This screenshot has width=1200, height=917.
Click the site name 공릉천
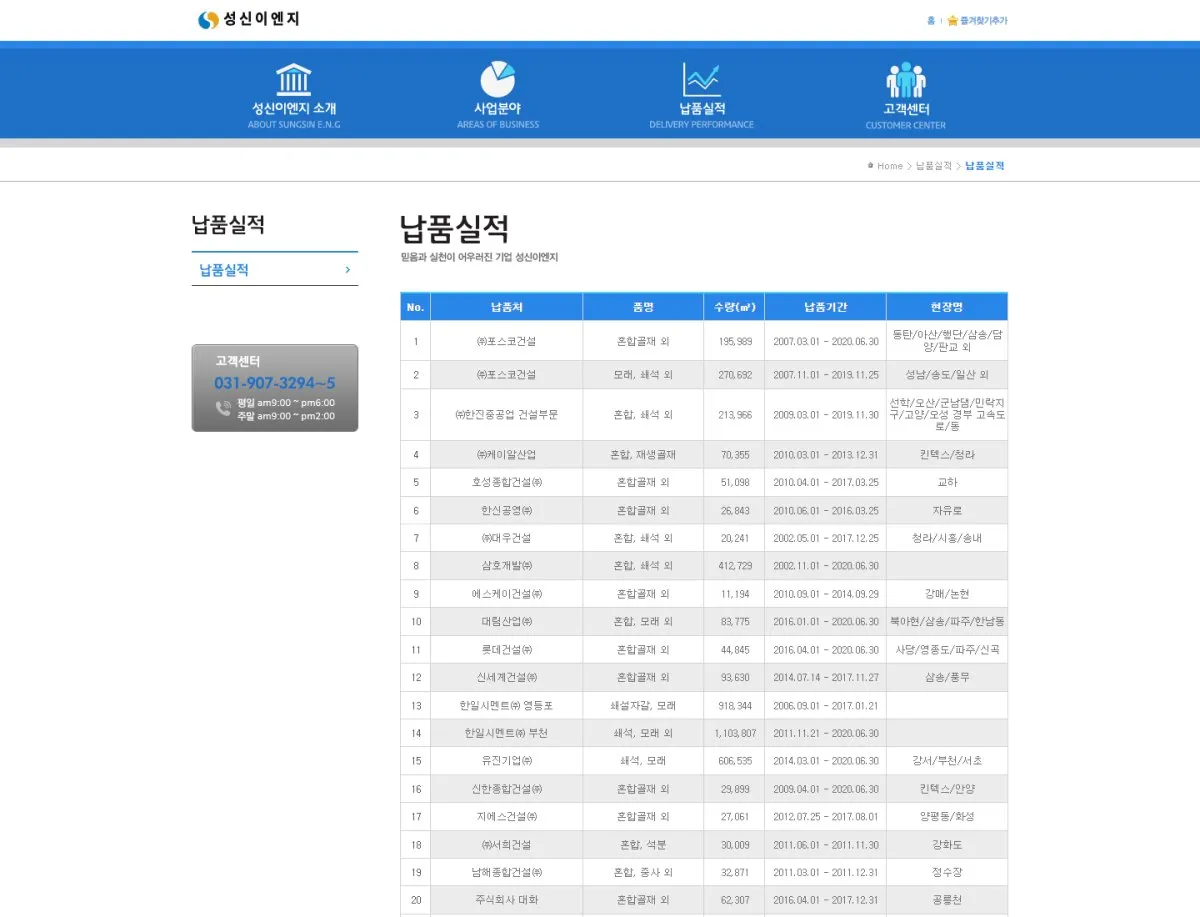coord(947,900)
